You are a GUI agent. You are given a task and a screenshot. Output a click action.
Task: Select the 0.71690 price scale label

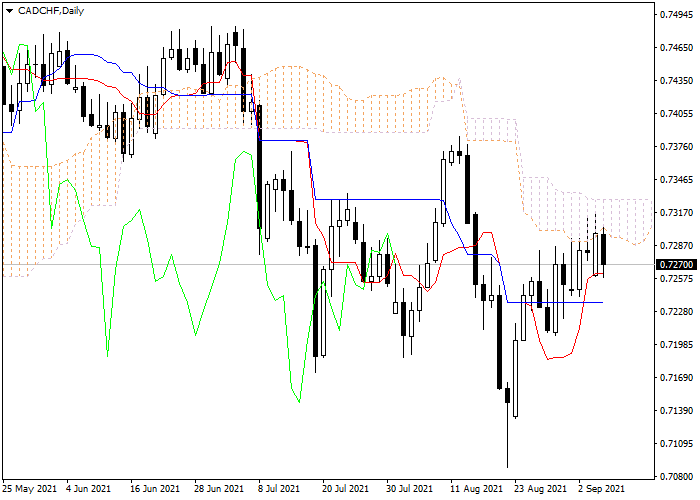tap(677, 378)
